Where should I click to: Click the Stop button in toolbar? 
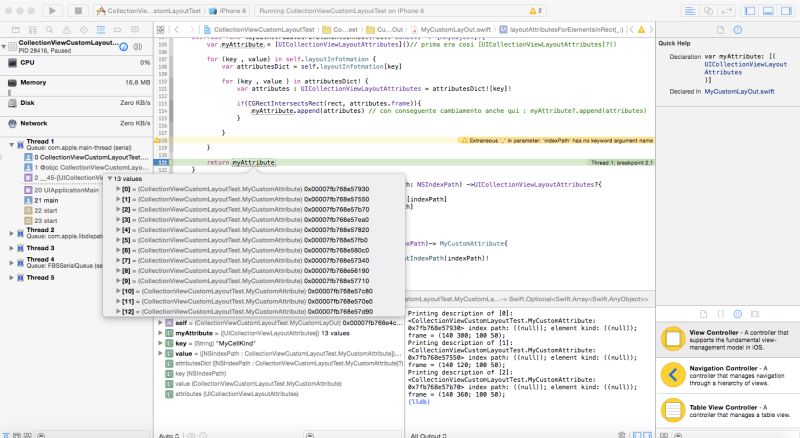click(x=78, y=10)
